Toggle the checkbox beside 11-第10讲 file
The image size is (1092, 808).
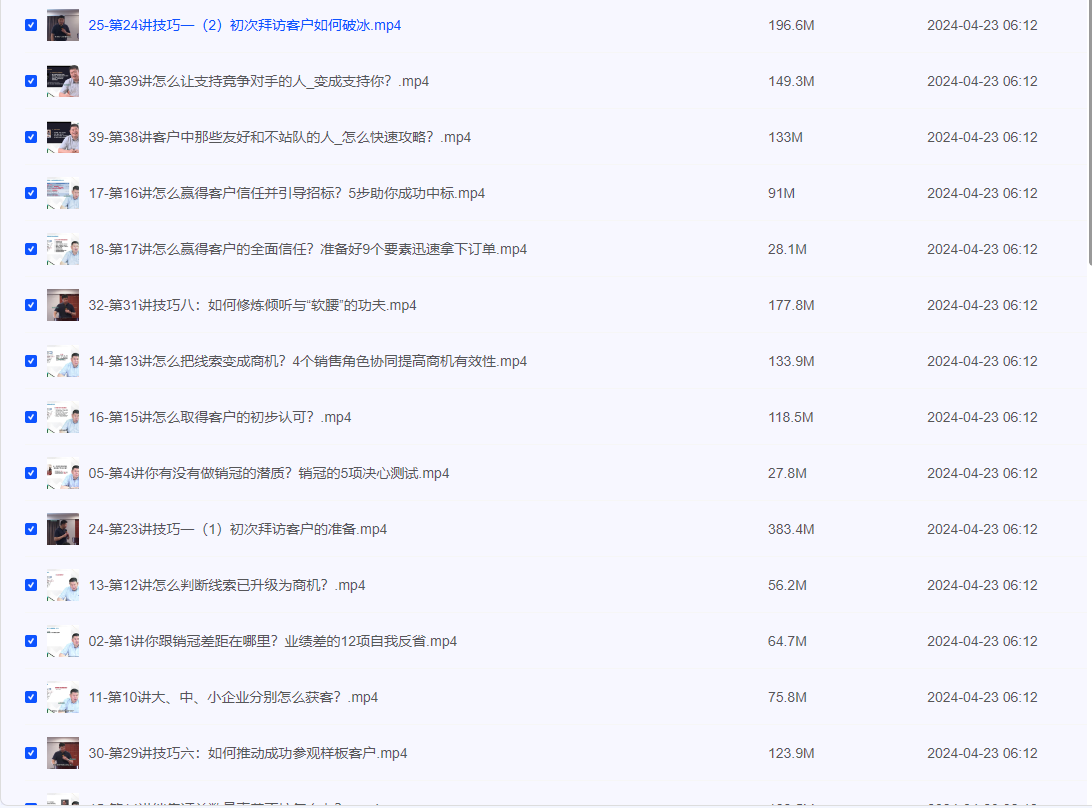point(31,697)
